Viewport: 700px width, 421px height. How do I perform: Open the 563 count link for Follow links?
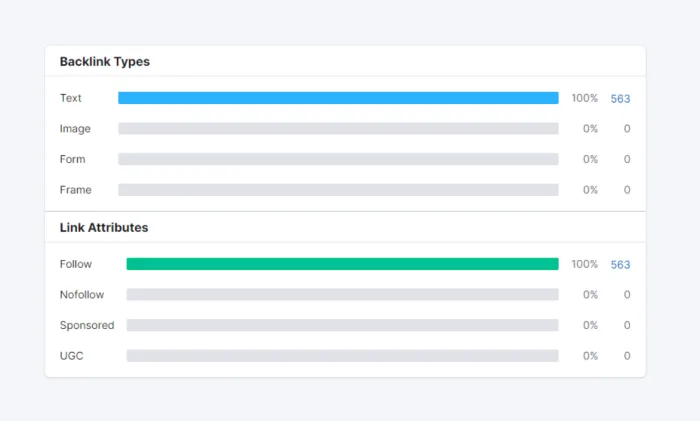[620, 265]
